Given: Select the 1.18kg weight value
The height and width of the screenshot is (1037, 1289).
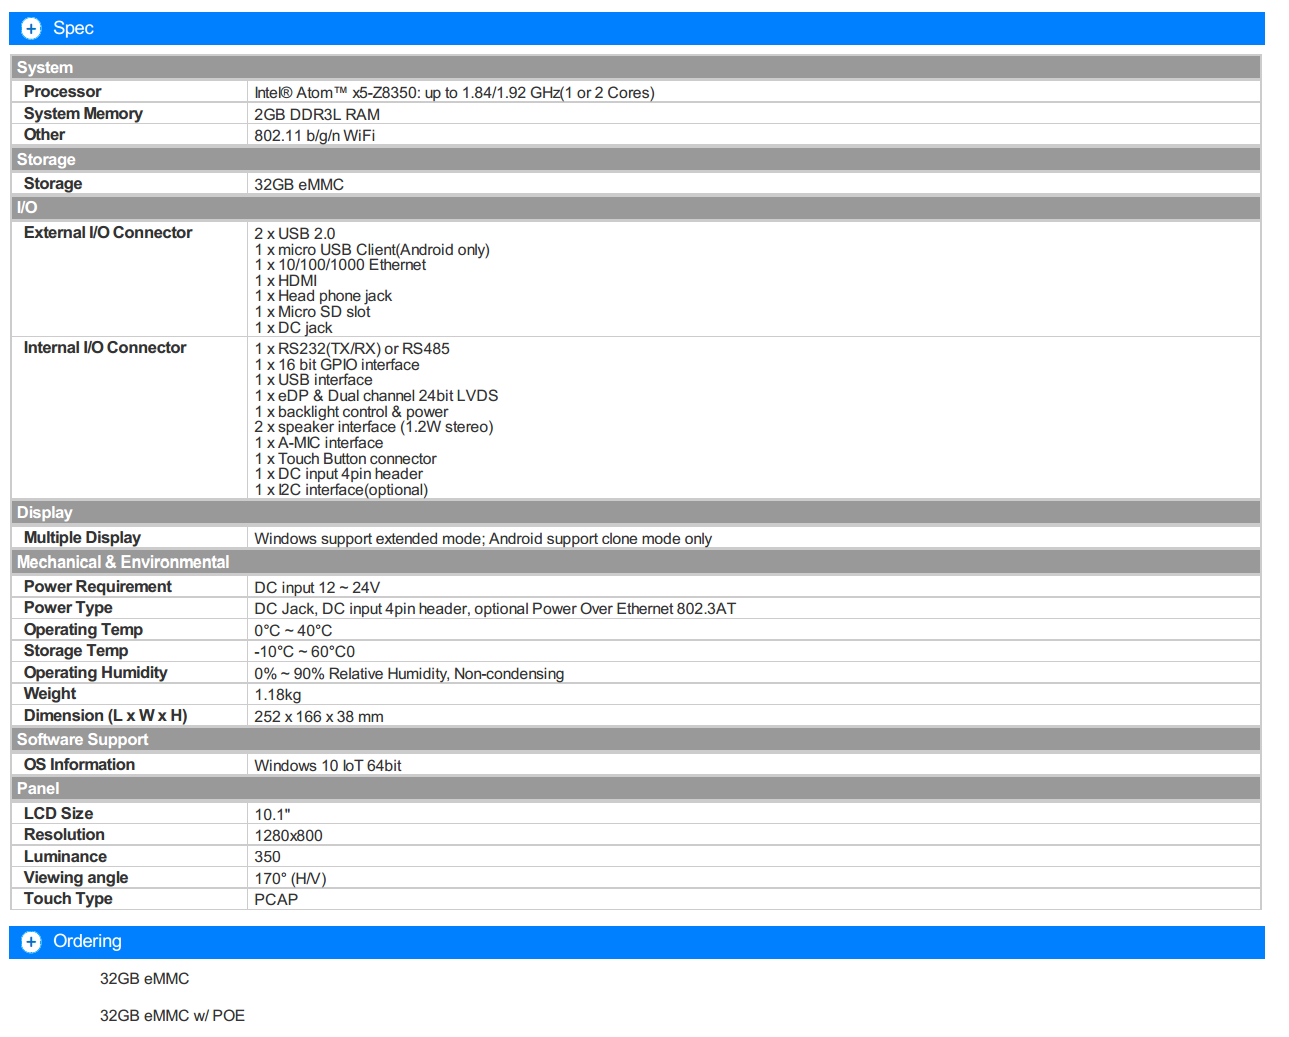Looking at the screenshot, I should coord(277,695).
